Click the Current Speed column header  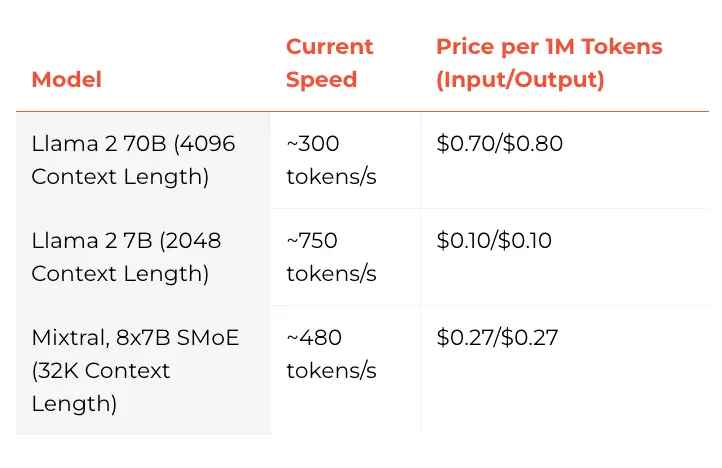pyautogui.click(x=329, y=63)
